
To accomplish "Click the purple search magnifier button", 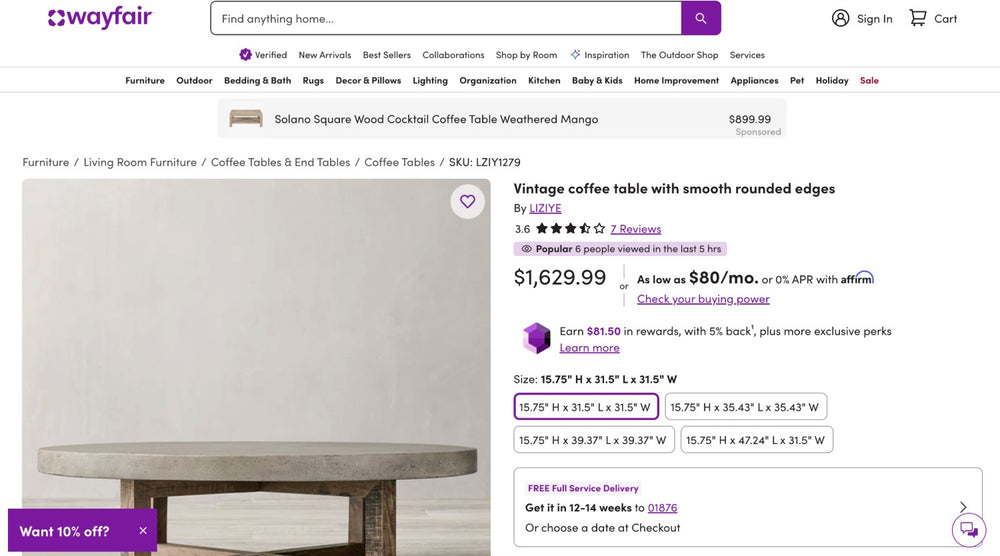I will pyautogui.click(x=701, y=18).
